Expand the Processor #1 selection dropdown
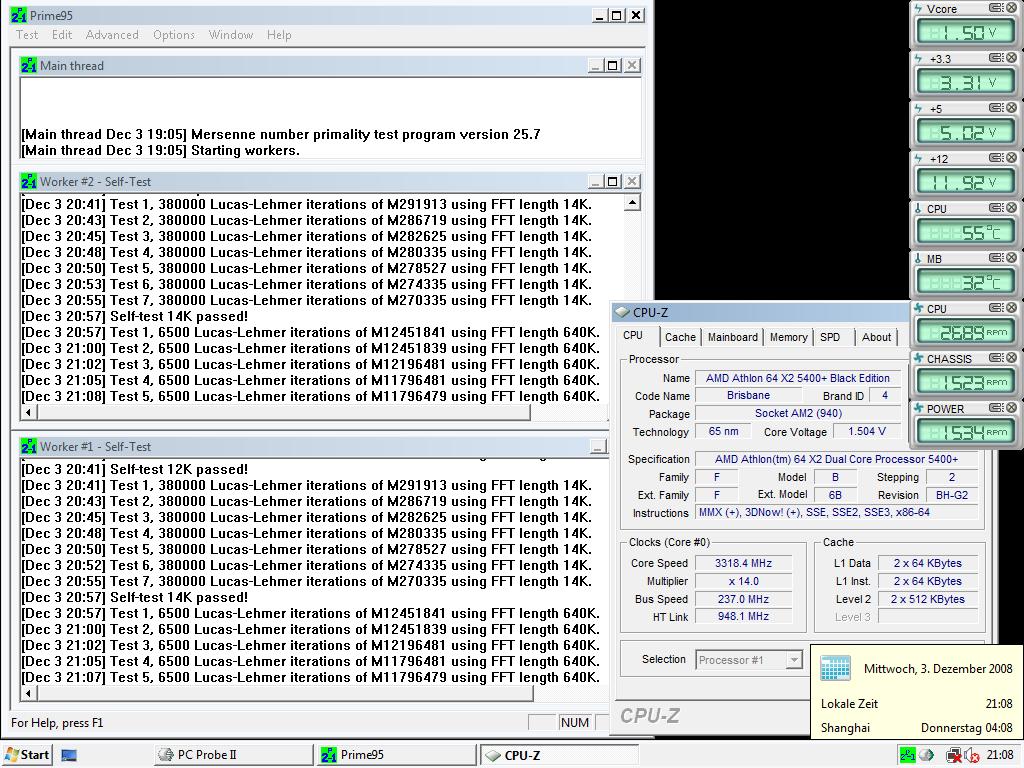 793,660
